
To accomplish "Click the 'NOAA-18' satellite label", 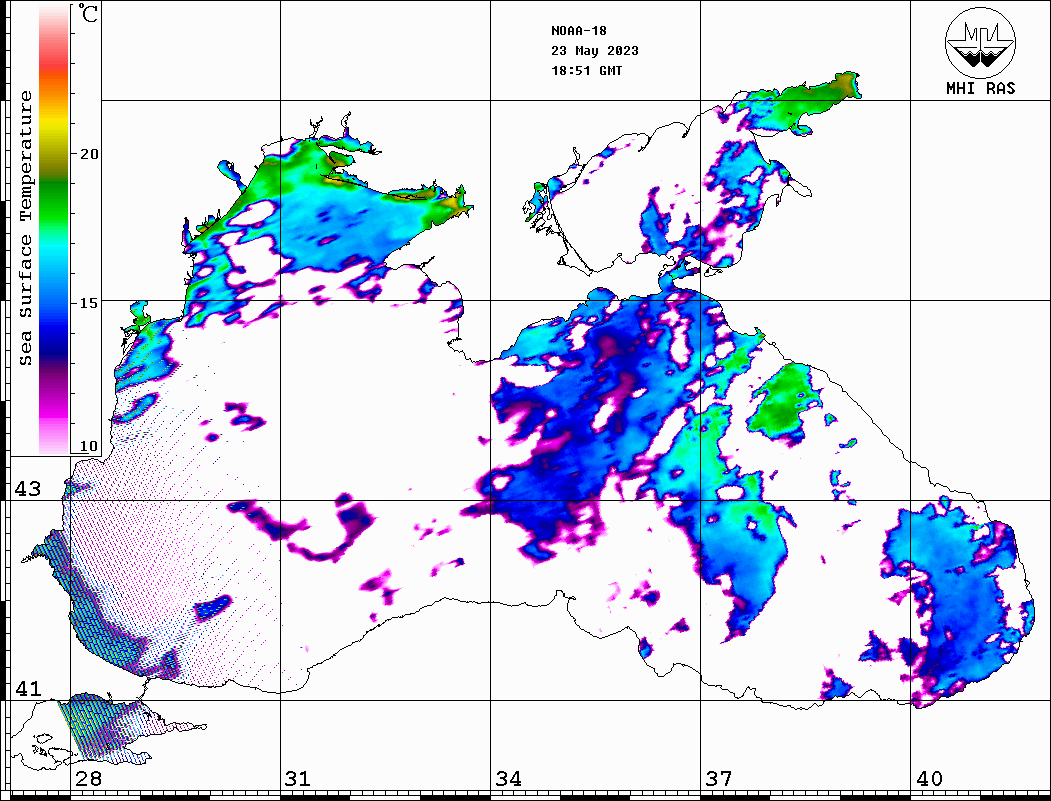I will pos(579,31).
